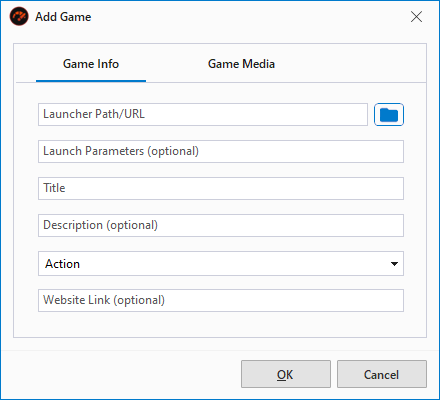Click the Launch Parameters (optional) field
The width and height of the screenshot is (440, 400).
(221, 151)
